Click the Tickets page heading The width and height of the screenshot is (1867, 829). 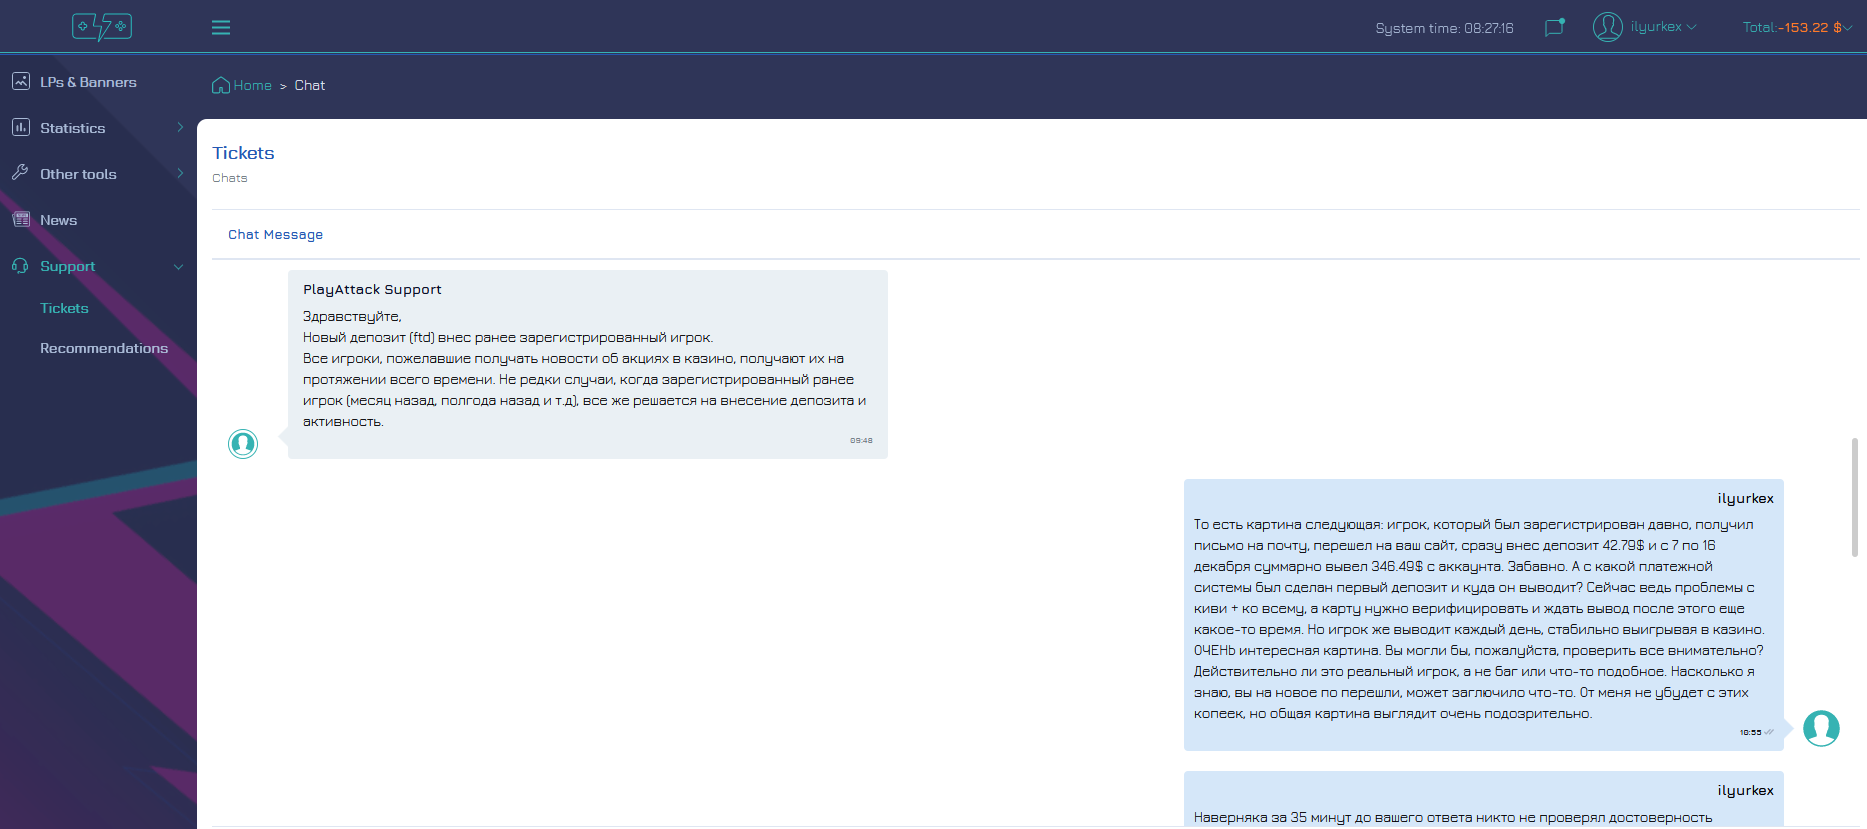pyautogui.click(x=243, y=153)
